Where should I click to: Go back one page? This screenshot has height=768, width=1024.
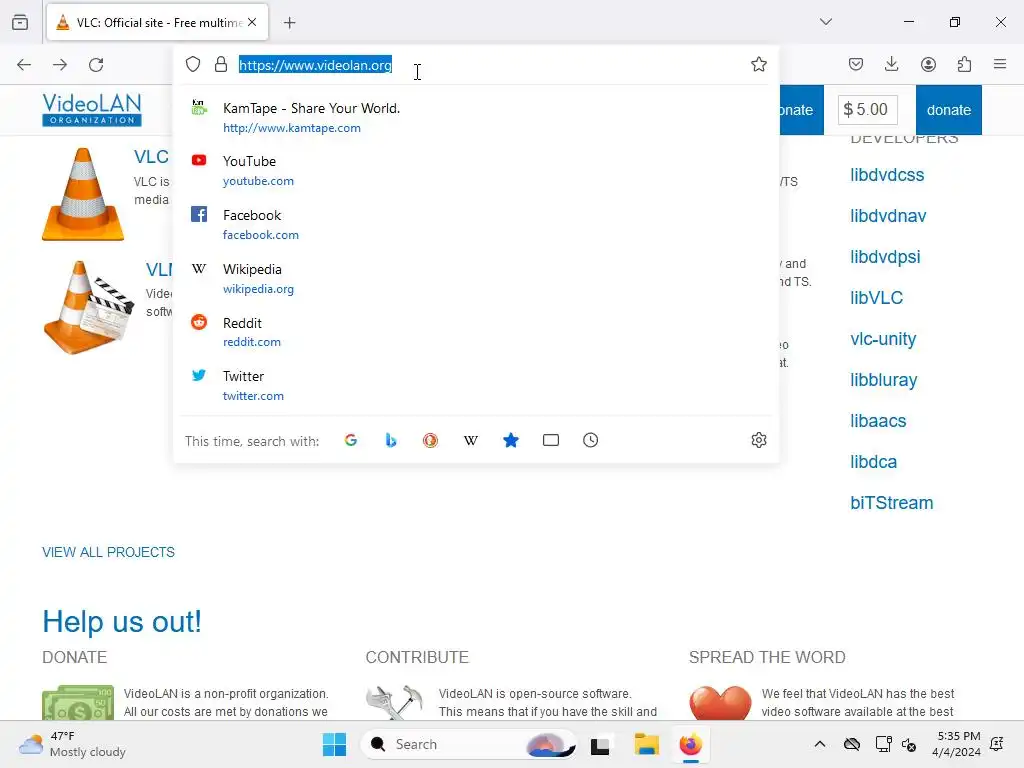coord(24,65)
